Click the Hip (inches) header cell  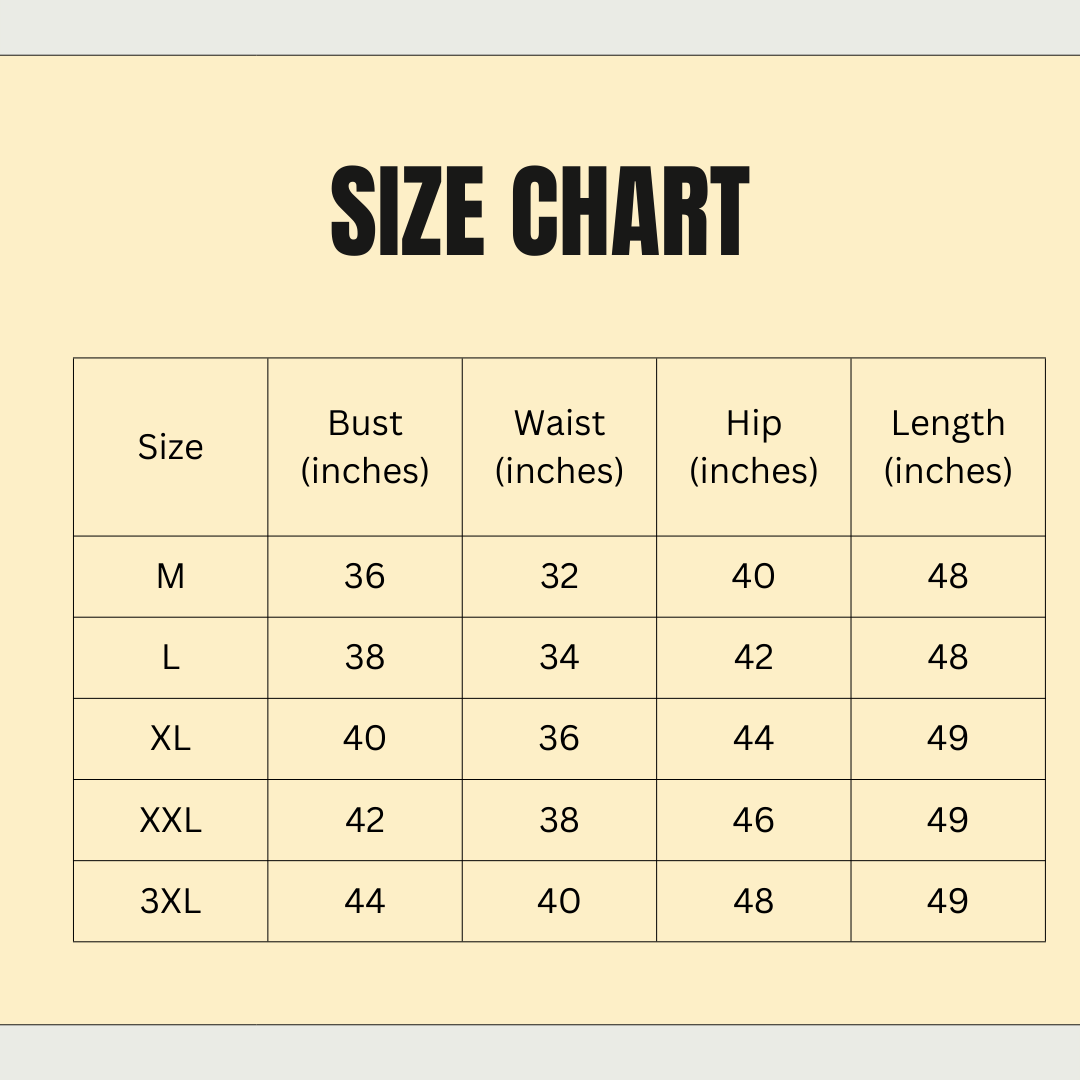pos(753,447)
